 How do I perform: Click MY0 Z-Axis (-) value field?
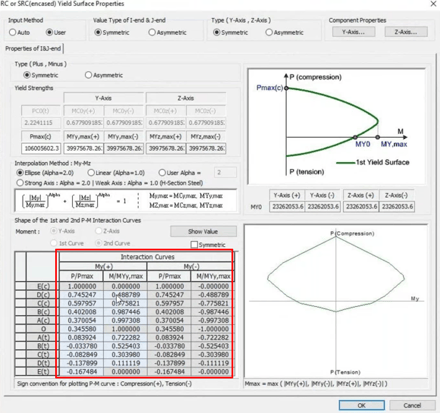coord(397,207)
